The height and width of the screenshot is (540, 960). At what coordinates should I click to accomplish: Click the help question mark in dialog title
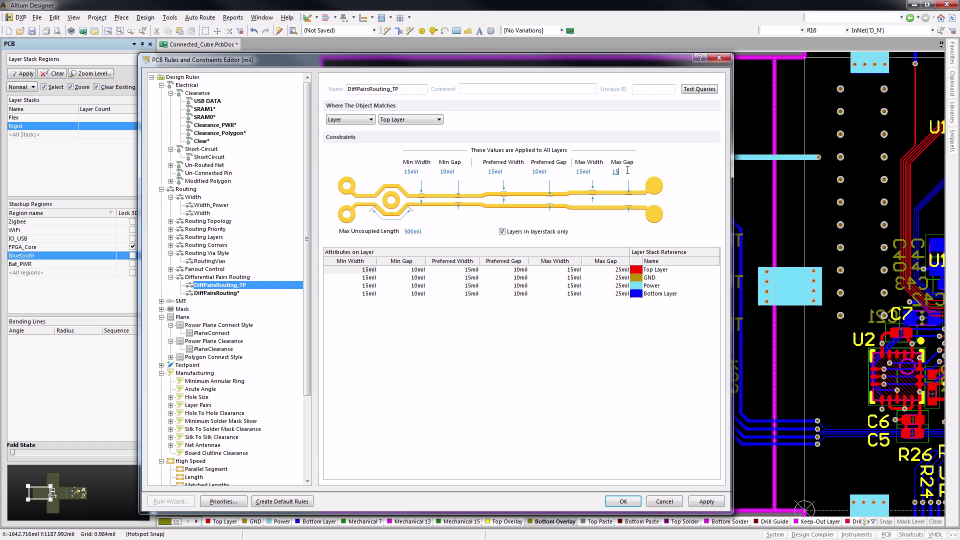[700, 58]
